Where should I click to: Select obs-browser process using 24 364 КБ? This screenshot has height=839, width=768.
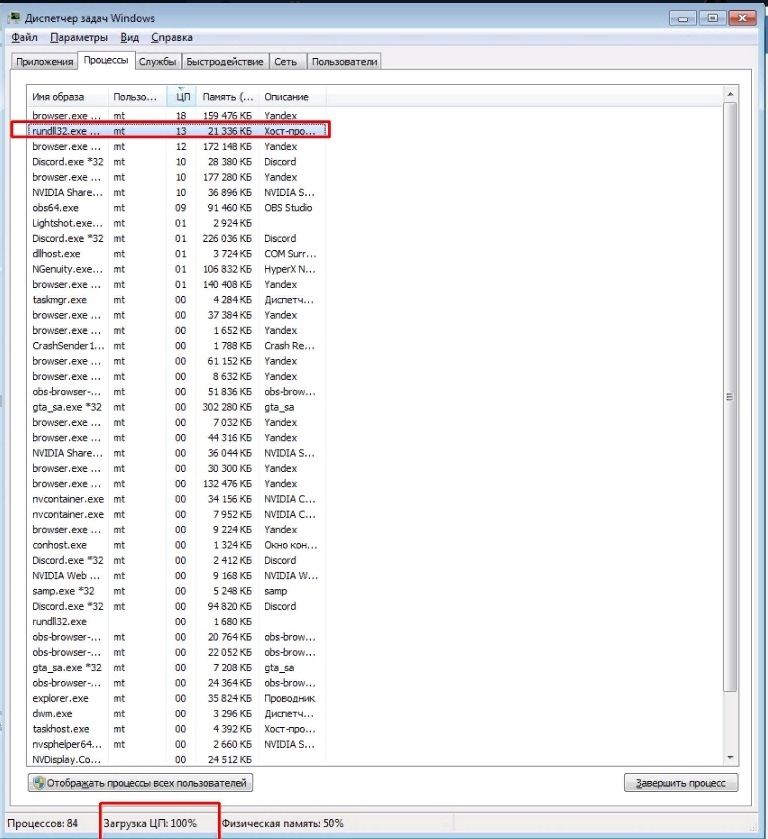177,683
